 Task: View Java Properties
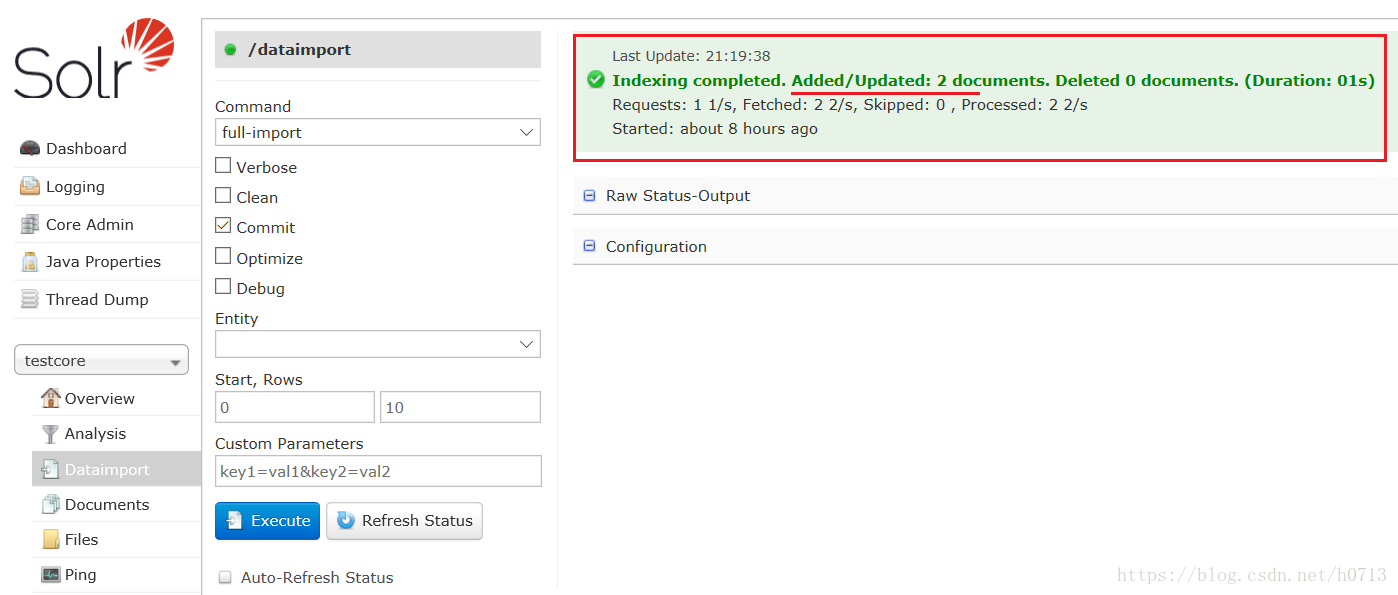(103, 262)
